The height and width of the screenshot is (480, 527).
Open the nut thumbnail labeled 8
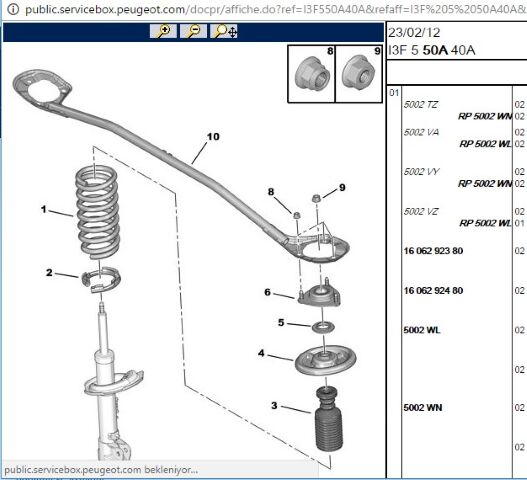pyautogui.click(x=312, y=74)
